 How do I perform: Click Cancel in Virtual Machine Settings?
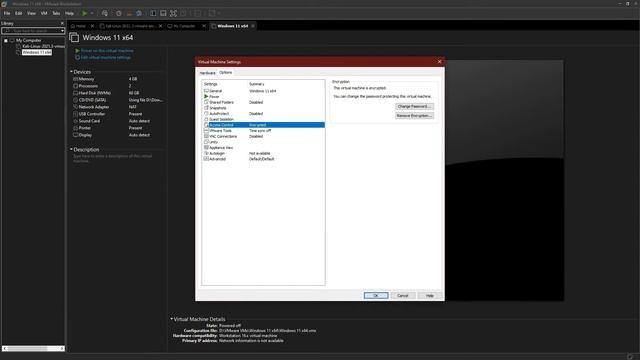403,296
